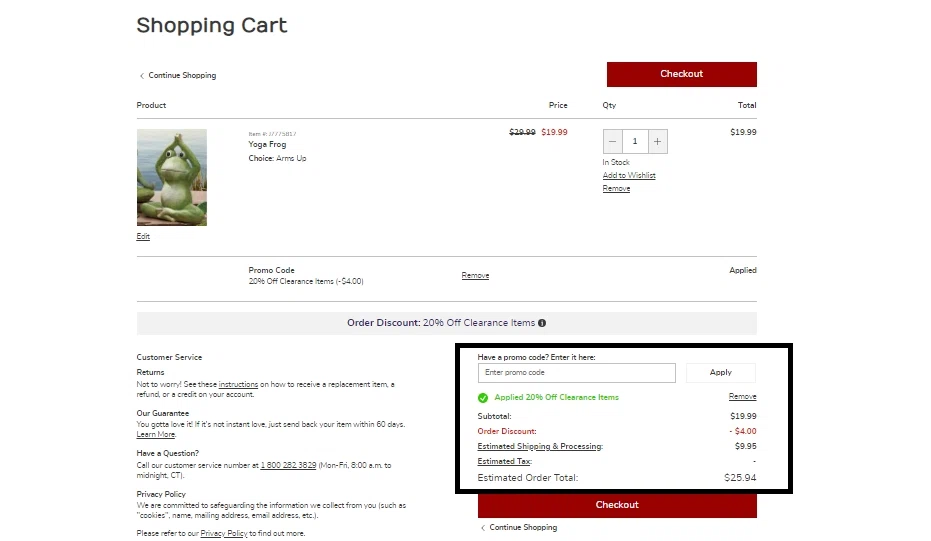Click the Edit link under the frog image
The width and height of the screenshot is (931, 541).
coord(143,237)
